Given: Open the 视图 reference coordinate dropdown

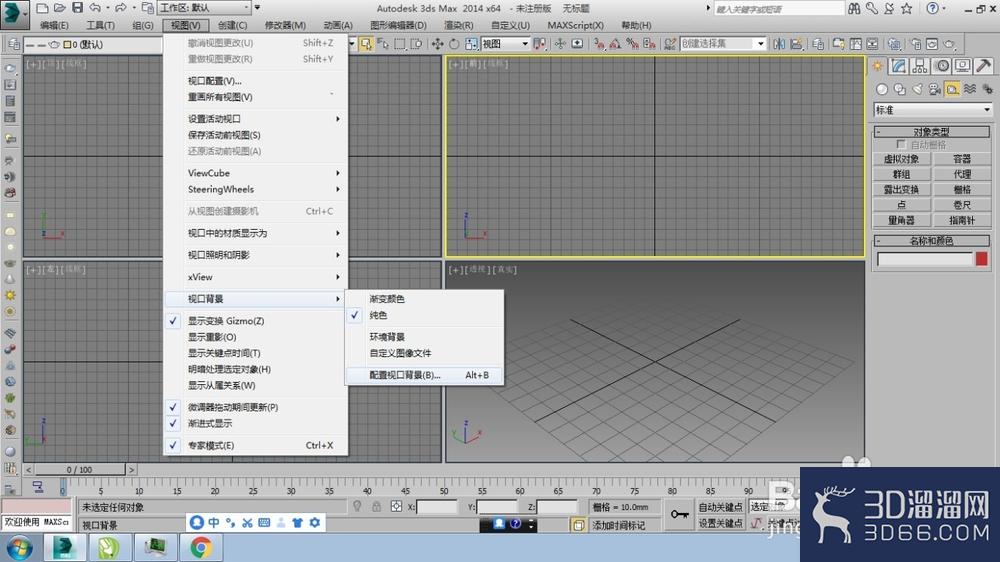Looking at the screenshot, I should [x=505, y=44].
